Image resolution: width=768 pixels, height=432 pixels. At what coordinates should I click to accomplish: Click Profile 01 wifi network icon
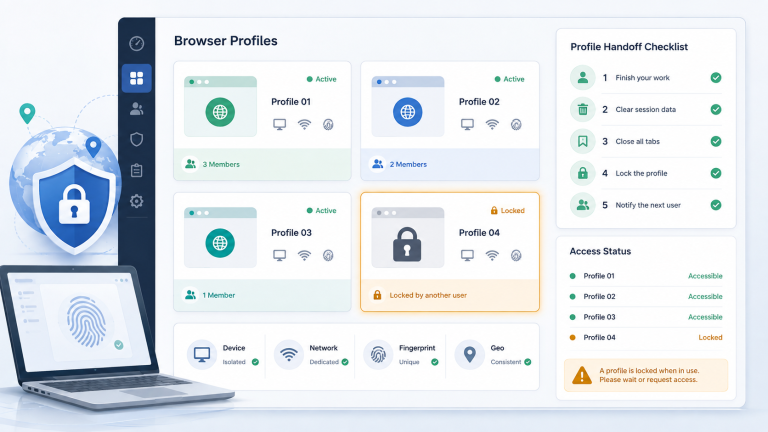(304, 124)
